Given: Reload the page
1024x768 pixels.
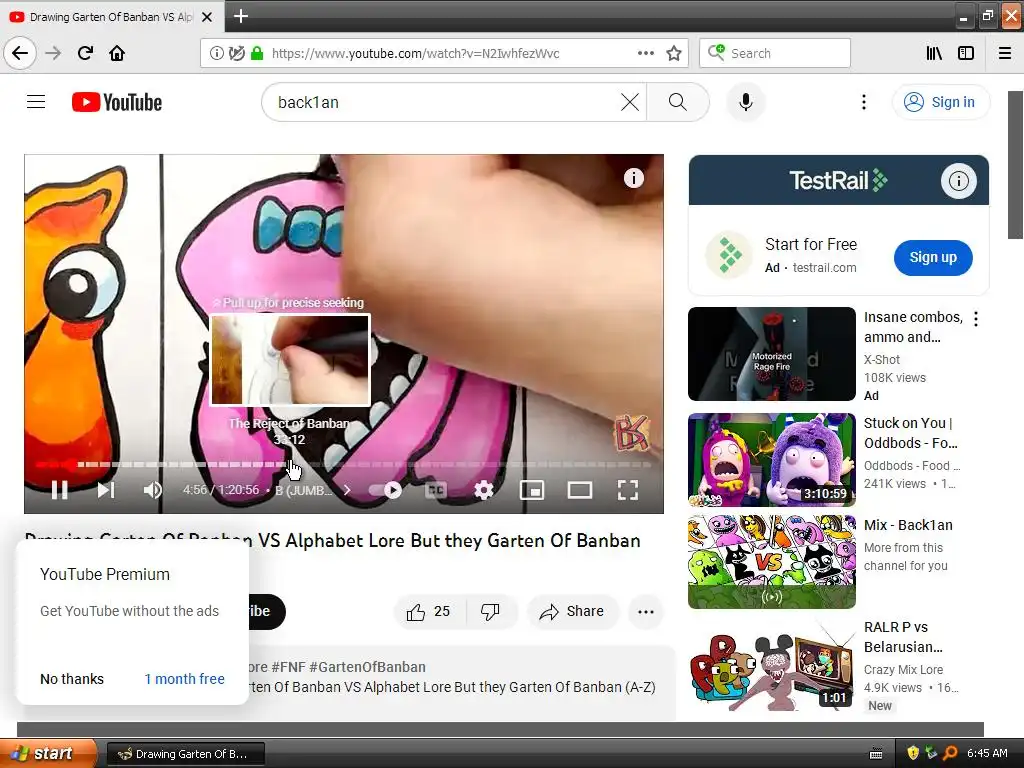Looking at the screenshot, I should [x=85, y=53].
